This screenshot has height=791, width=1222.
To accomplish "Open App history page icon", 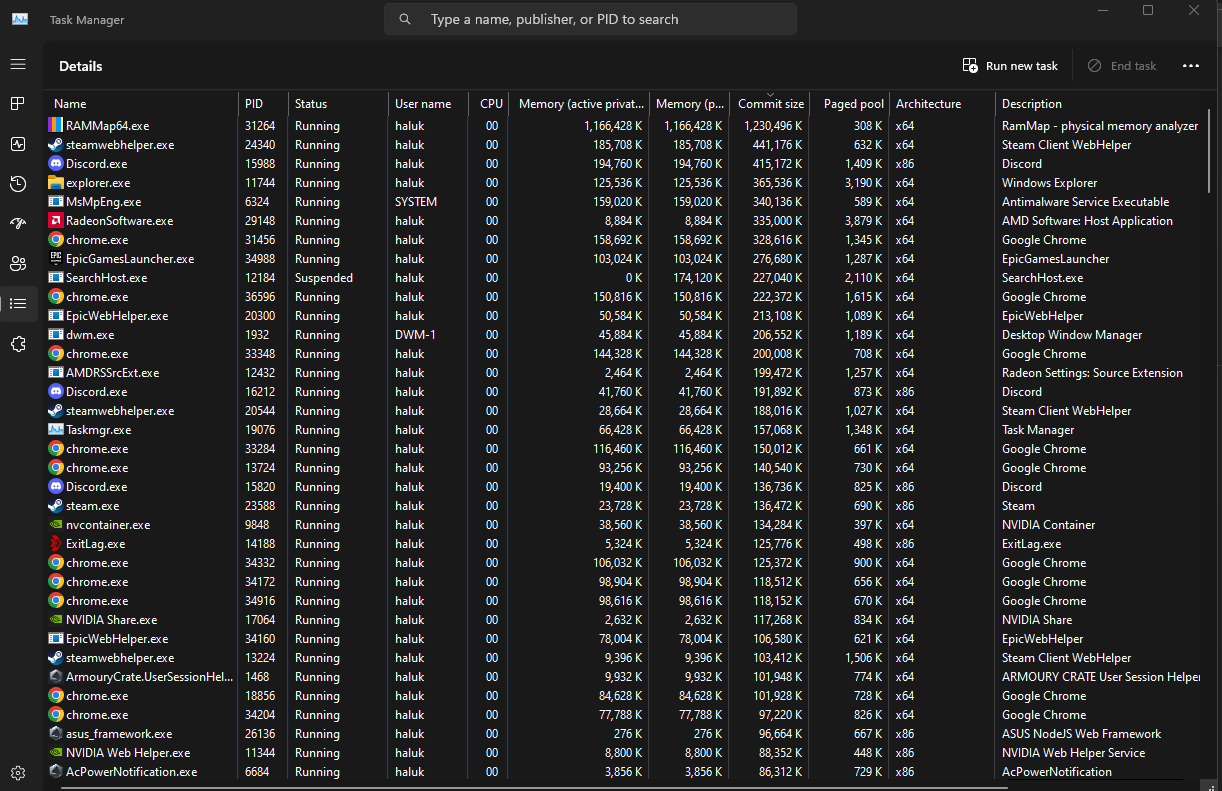I will click(18, 184).
